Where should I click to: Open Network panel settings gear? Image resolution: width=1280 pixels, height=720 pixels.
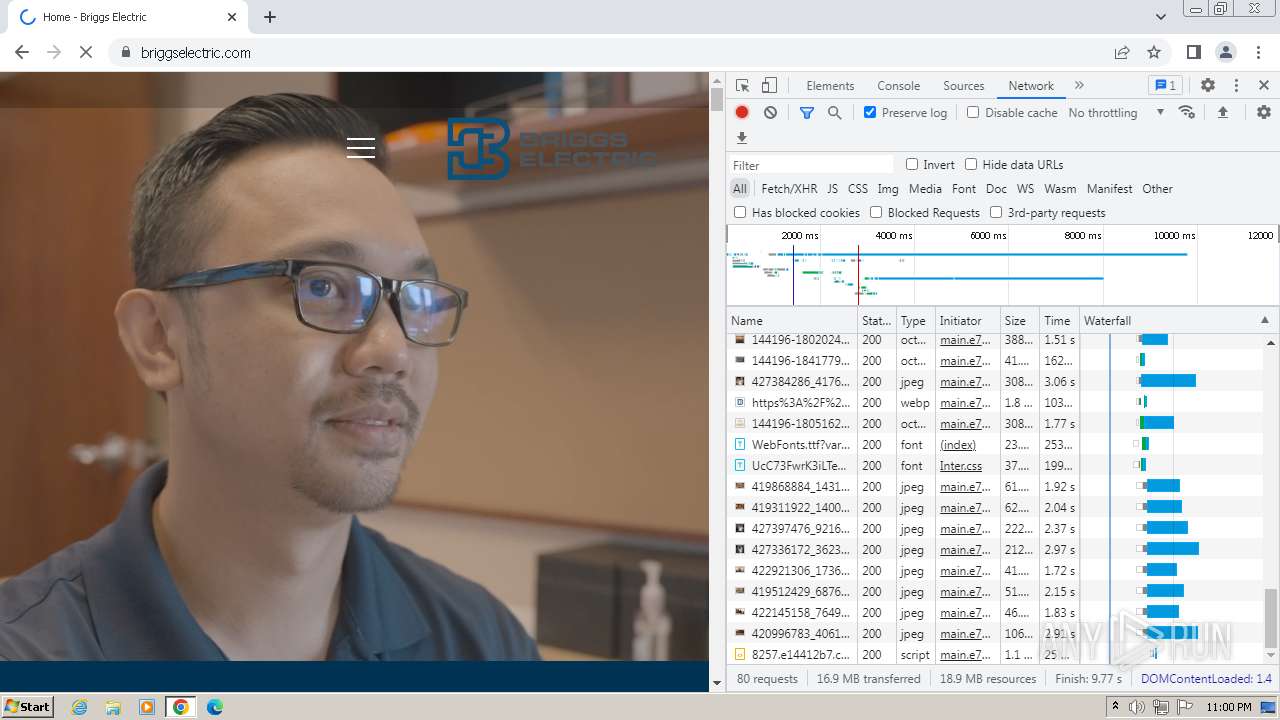1264,113
